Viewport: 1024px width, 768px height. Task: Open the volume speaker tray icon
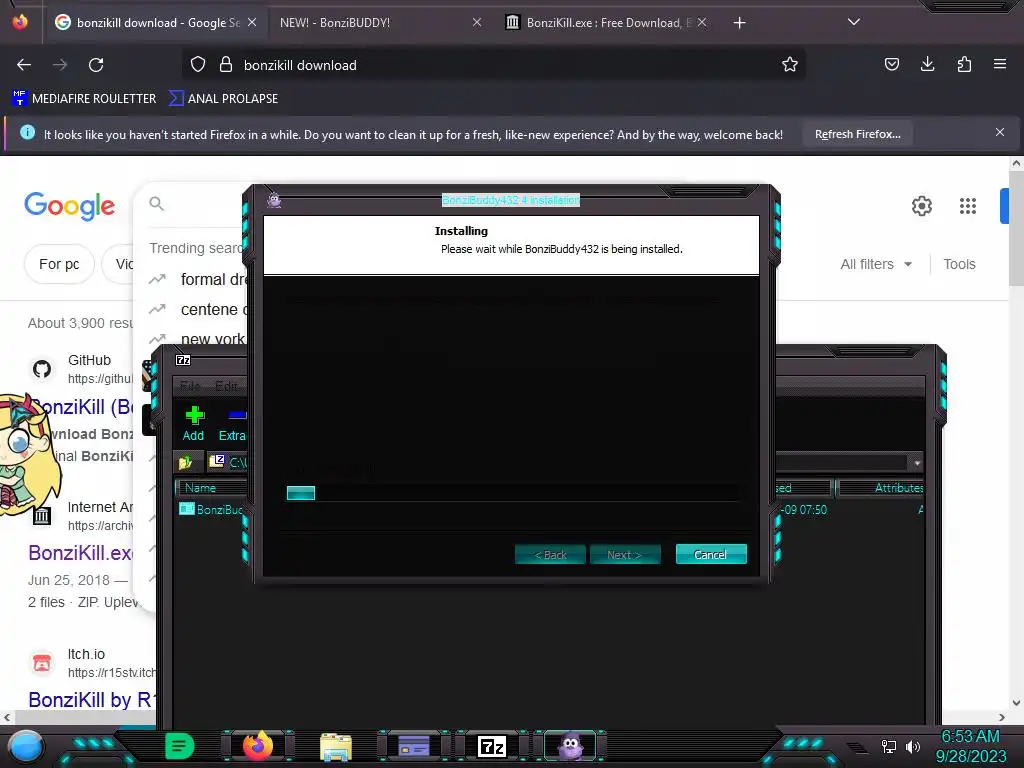pos(913,746)
